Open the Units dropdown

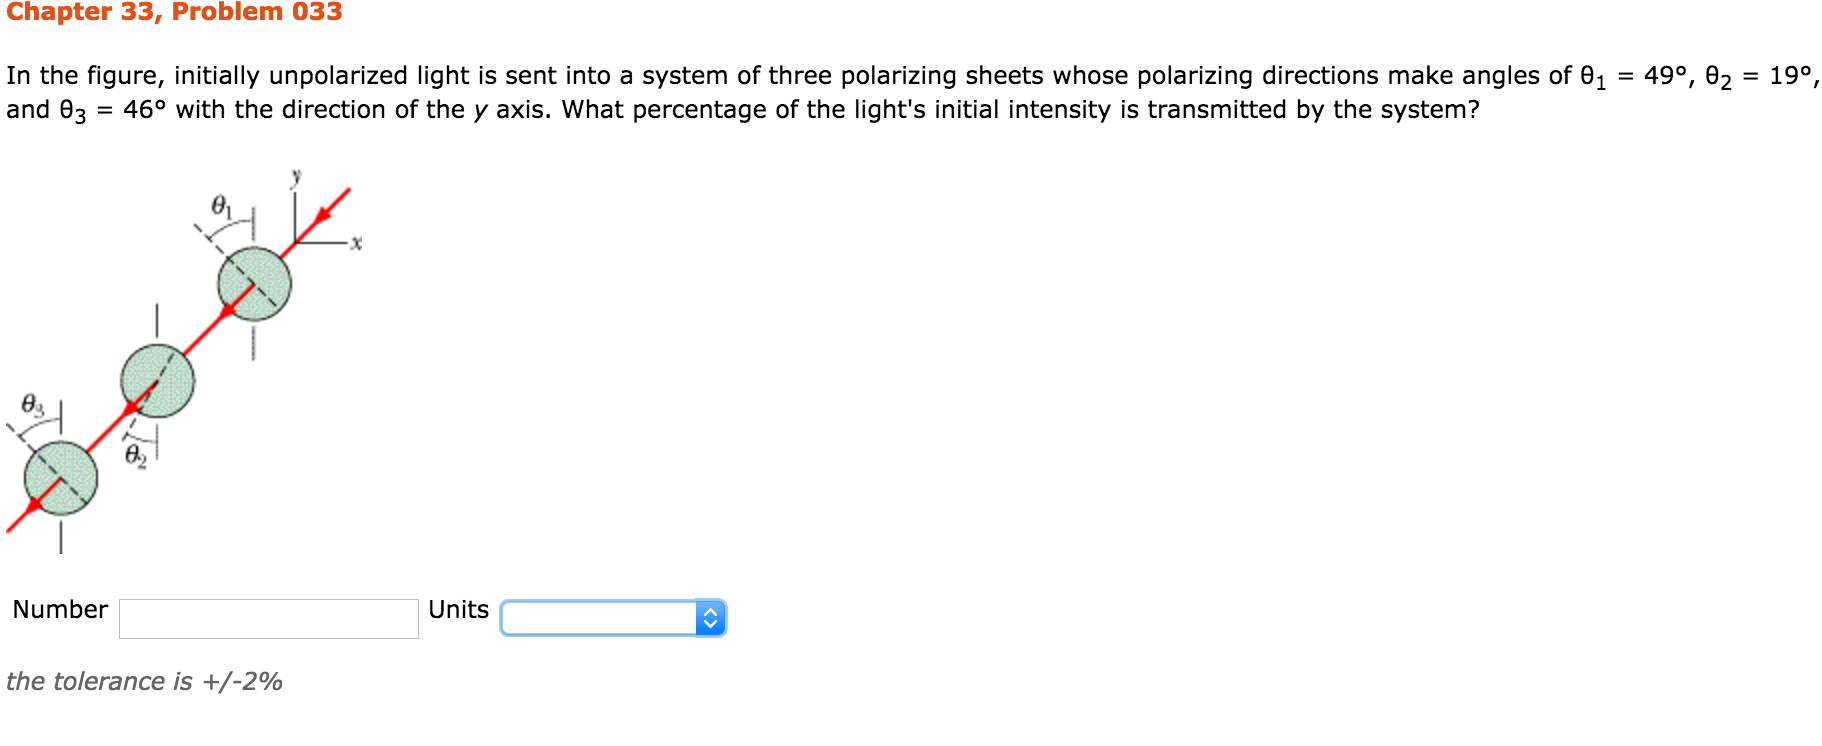[612, 617]
